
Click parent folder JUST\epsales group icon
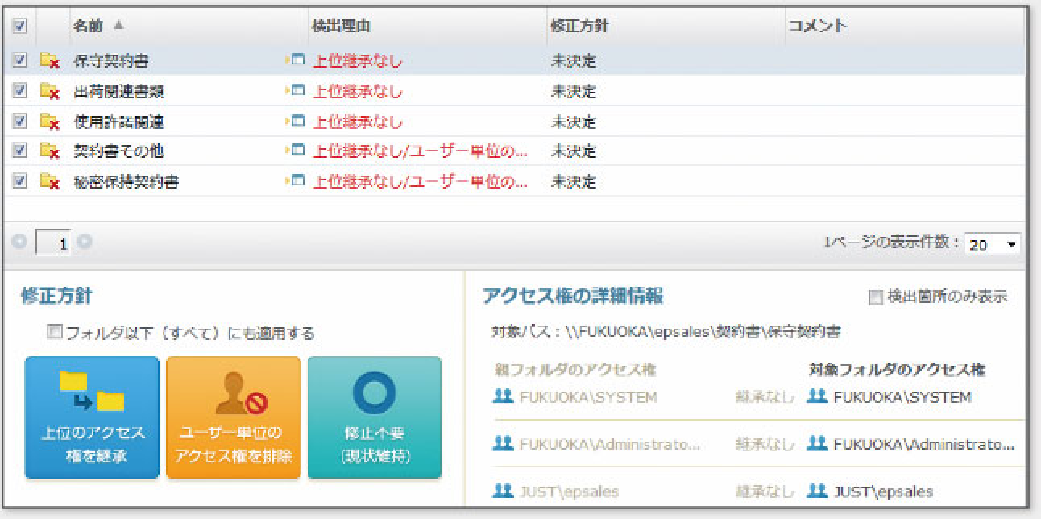click(x=503, y=491)
